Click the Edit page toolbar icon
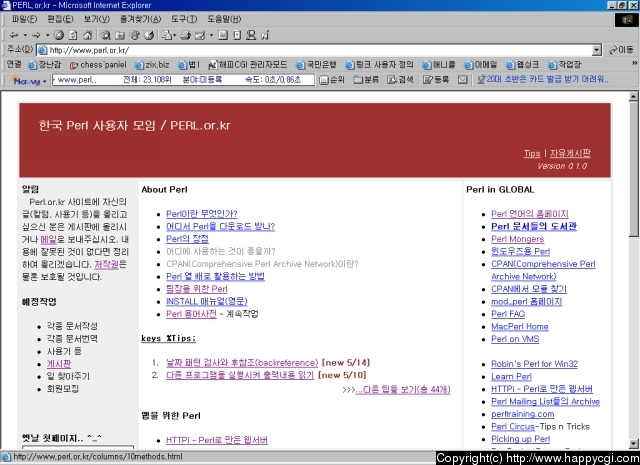Screen dimensions: 640x465 pos(200,36)
